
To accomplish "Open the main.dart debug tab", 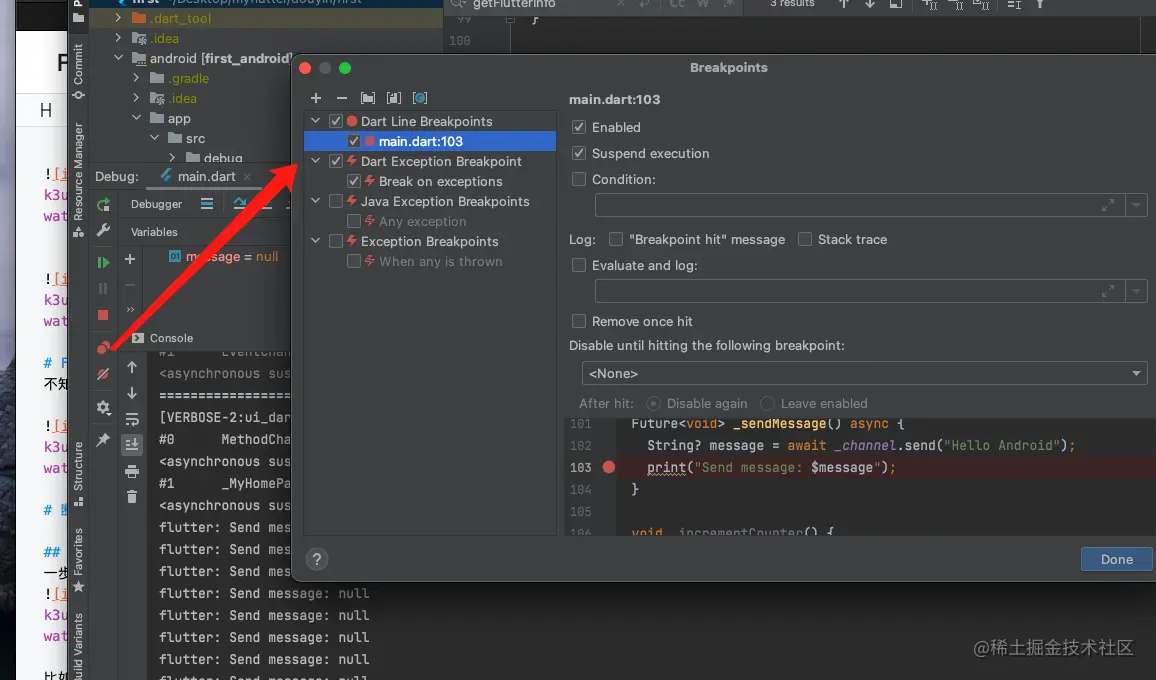I will [x=206, y=177].
